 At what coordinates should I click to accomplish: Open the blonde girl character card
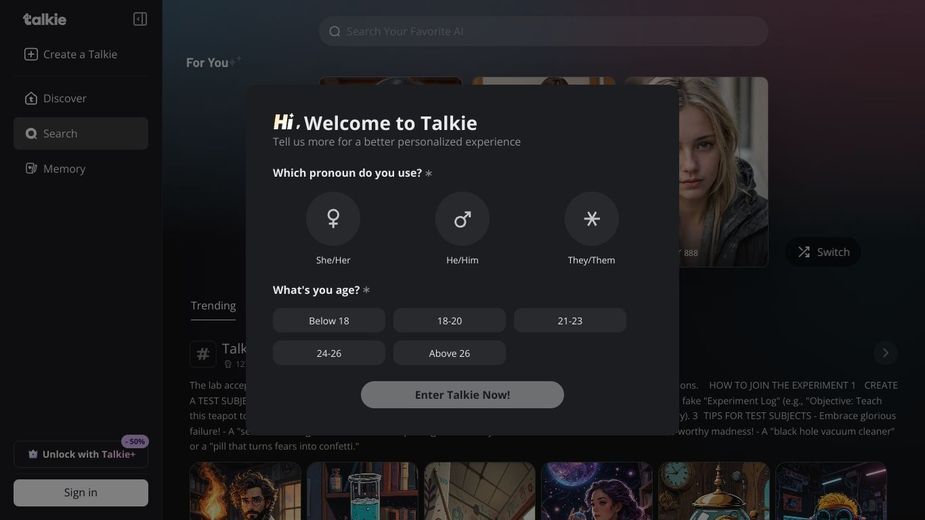pos(723,171)
